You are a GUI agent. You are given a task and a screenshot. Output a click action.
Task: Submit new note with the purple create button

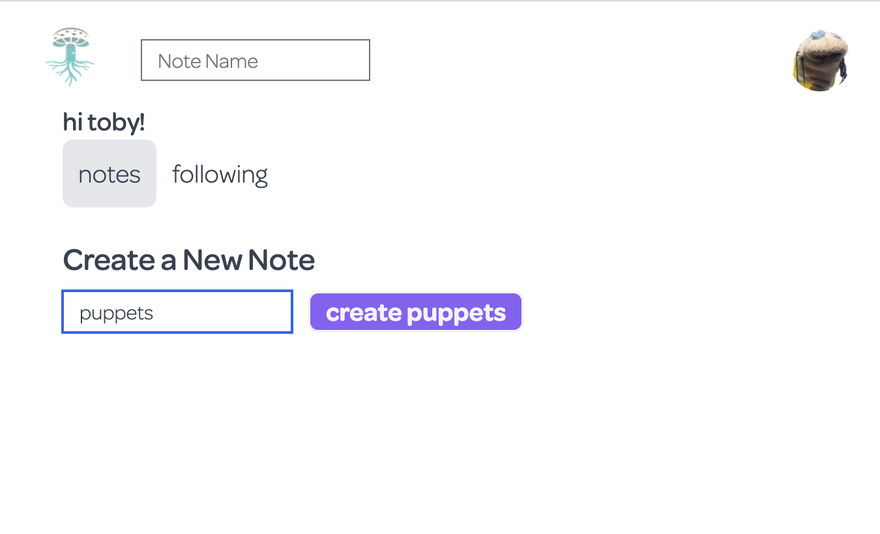click(416, 312)
